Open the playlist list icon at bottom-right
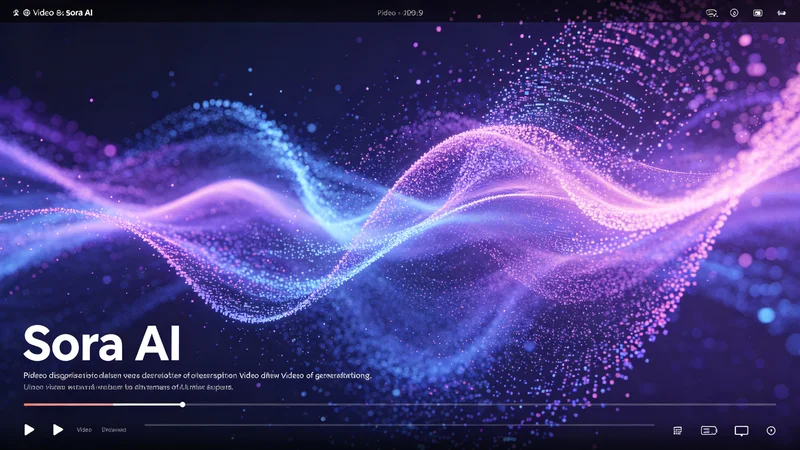800x450 pixels. click(x=678, y=431)
